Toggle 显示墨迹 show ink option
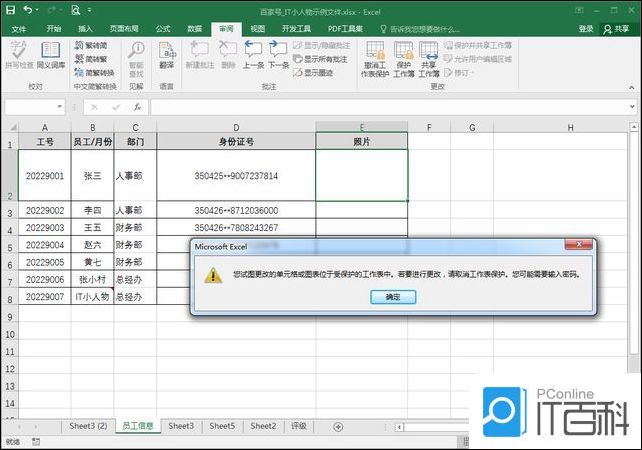The width and height of the screenshot is (642, 450). click(316, 72)
